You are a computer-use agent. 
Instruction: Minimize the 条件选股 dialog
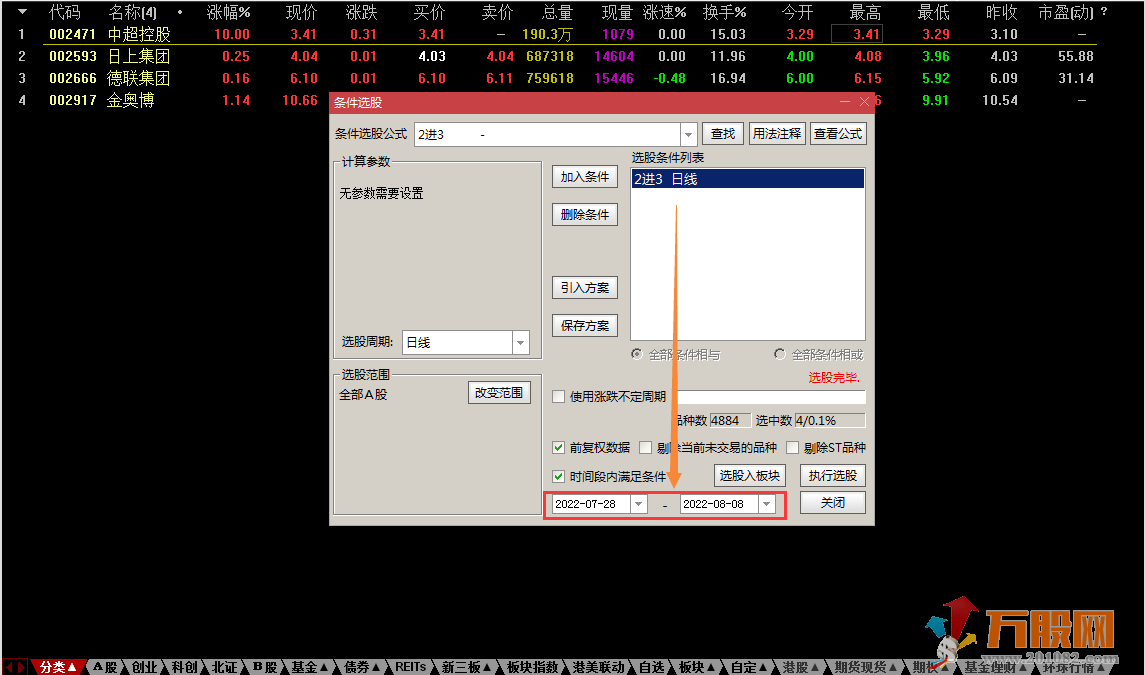[845, 102]
